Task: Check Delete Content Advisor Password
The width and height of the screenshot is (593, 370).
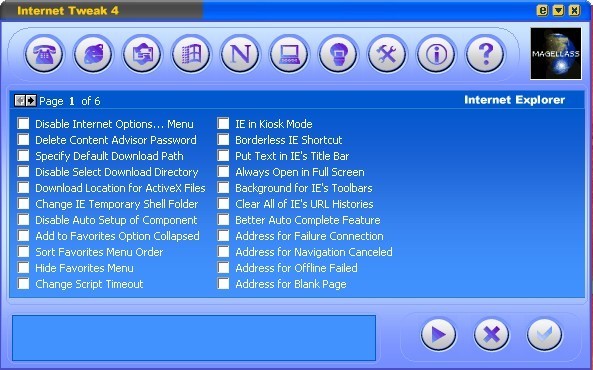Action: coord(23,140)
